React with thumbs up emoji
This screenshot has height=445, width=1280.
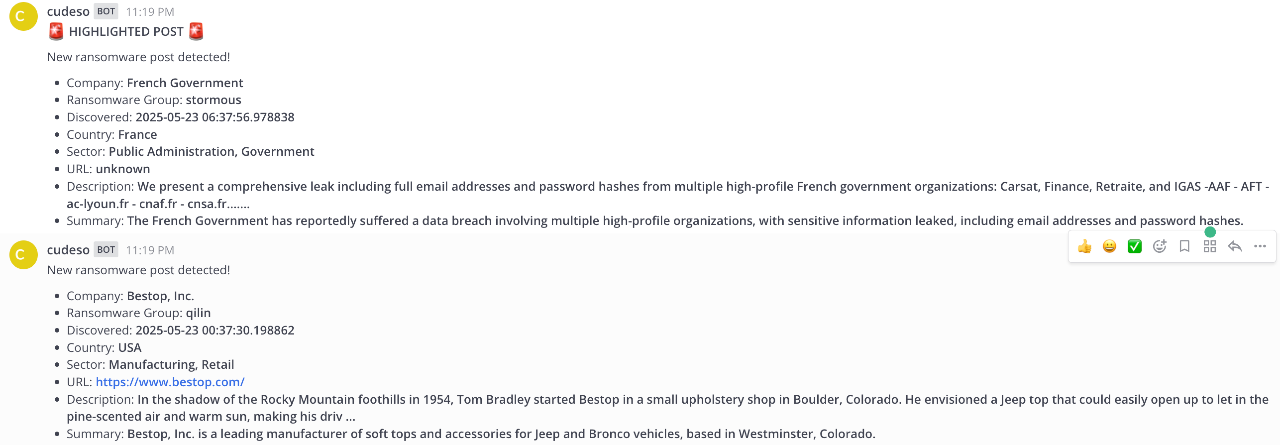tap(1084, 246)
